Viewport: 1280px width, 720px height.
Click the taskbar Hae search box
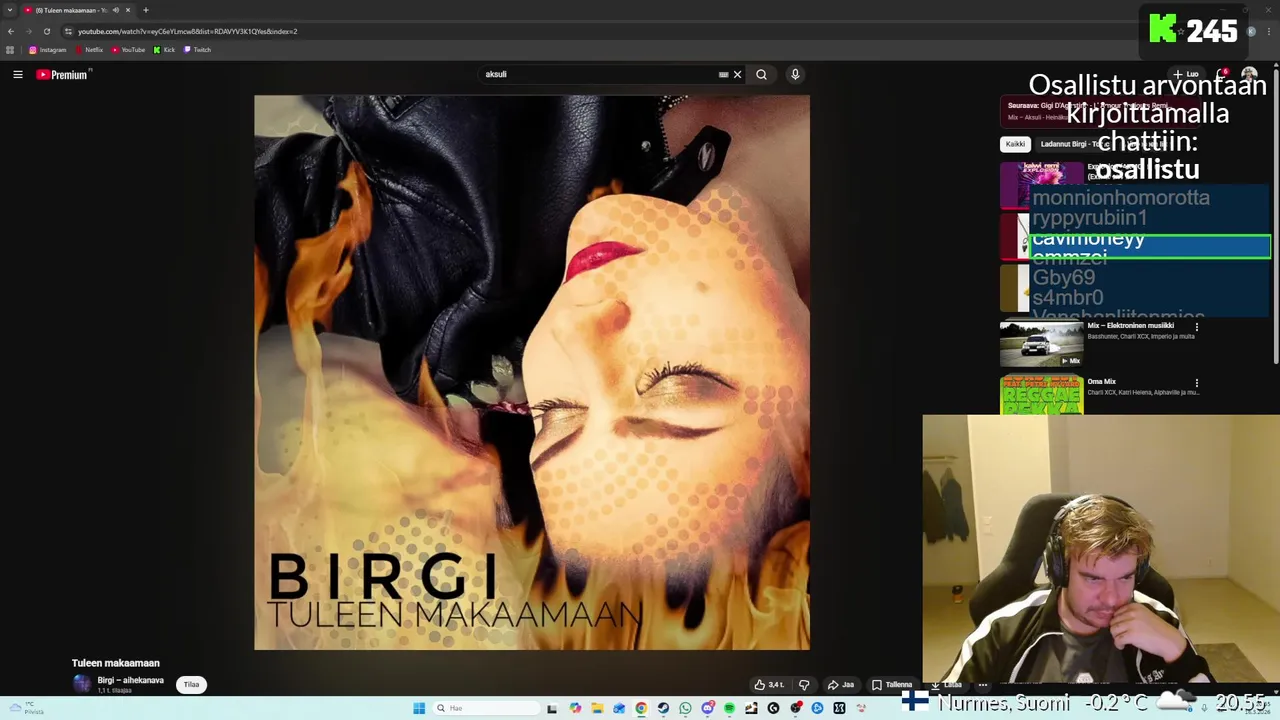pos(486,708)
